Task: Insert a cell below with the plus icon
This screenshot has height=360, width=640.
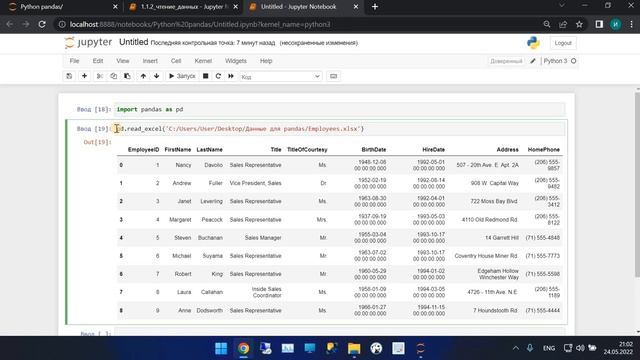Action: pos(84,76)
